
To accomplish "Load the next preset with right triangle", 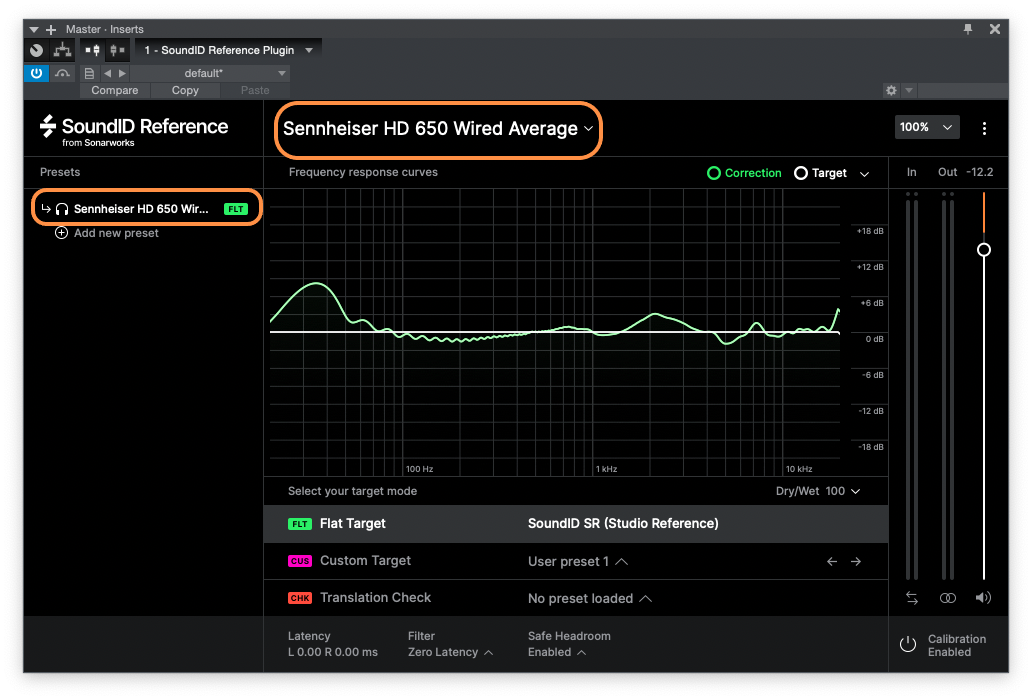I will [x=122, y=73].
